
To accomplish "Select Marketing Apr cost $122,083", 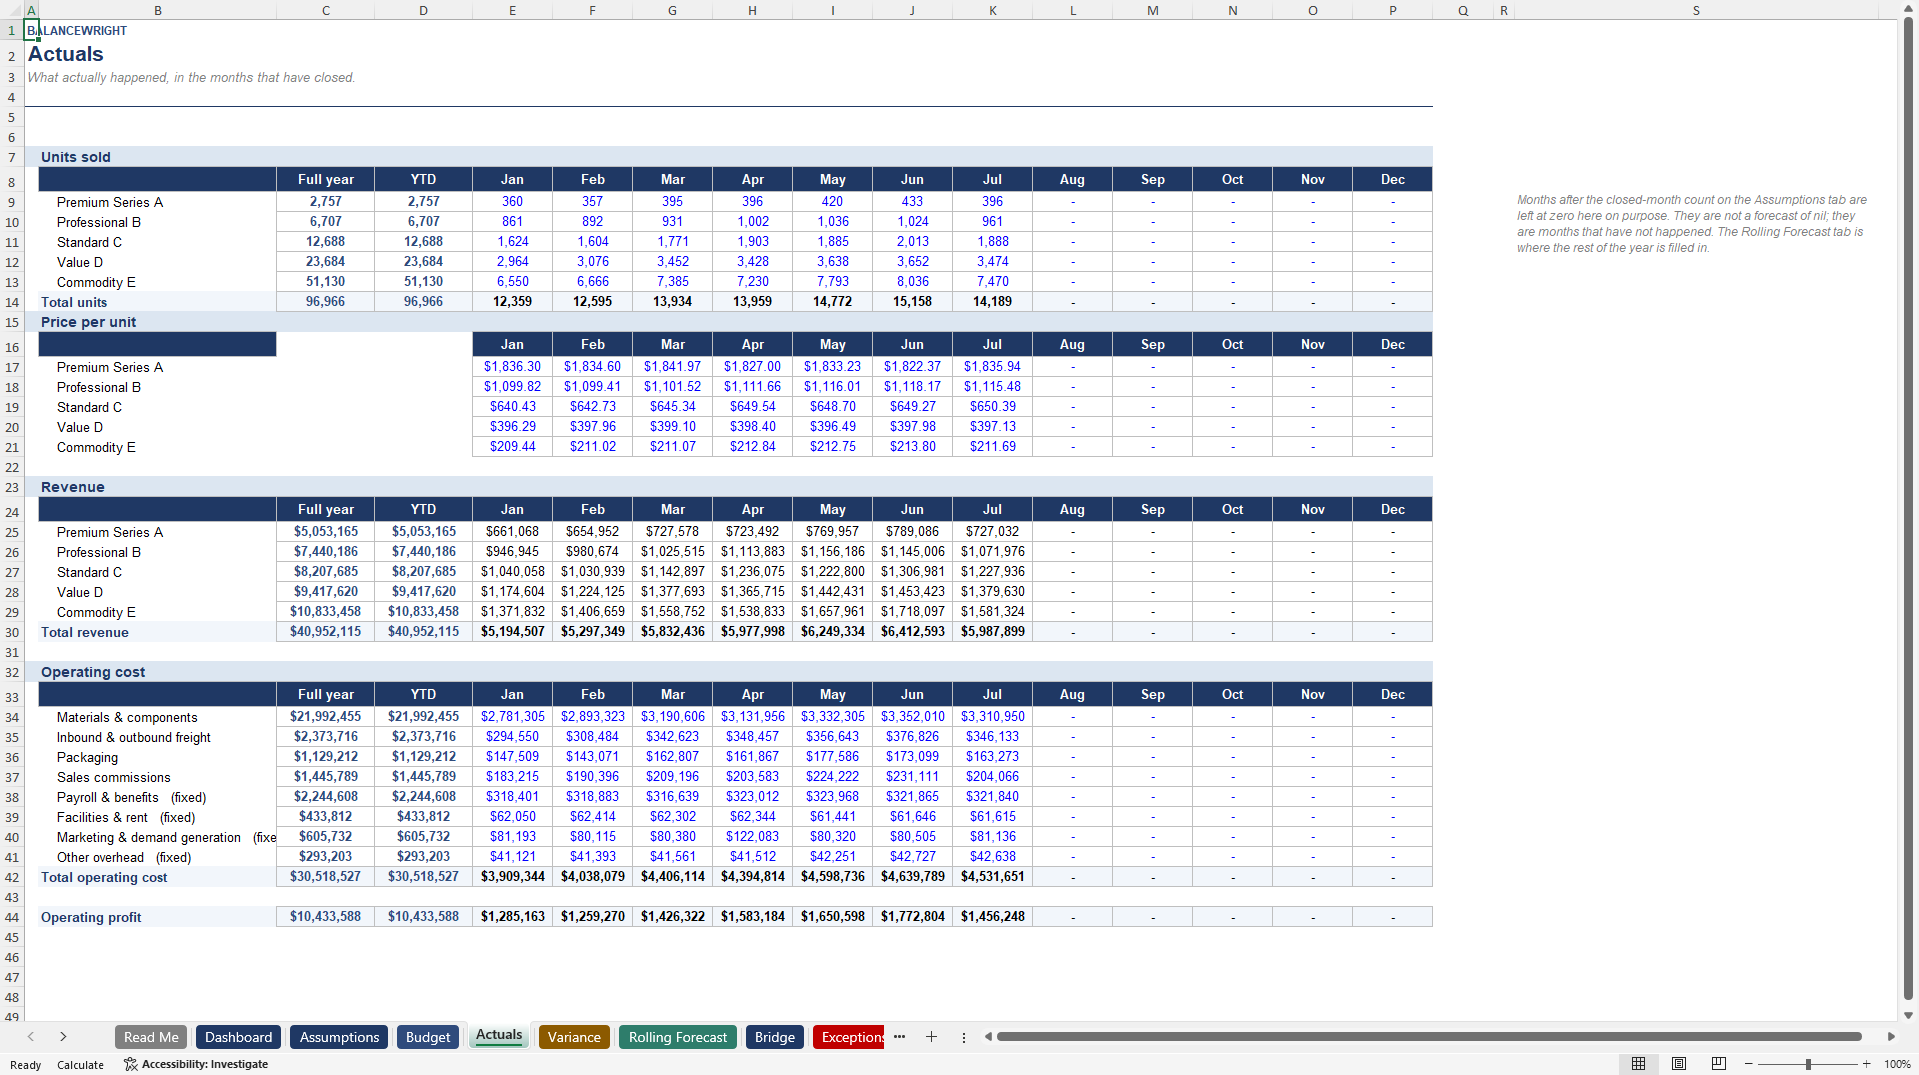I will [752, 836].
